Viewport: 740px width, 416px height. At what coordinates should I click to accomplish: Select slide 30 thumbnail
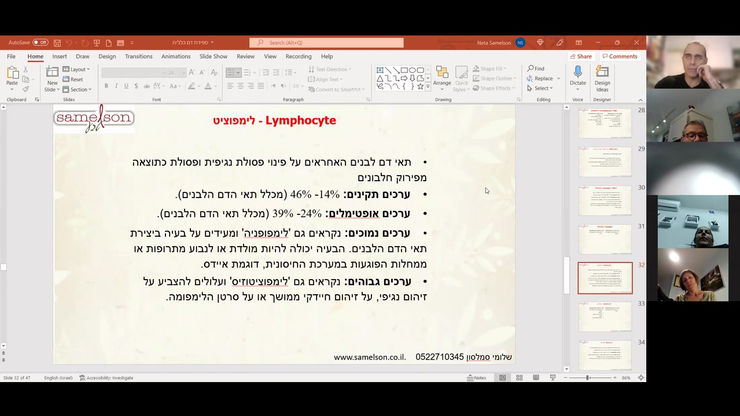(x=605, y=201)
